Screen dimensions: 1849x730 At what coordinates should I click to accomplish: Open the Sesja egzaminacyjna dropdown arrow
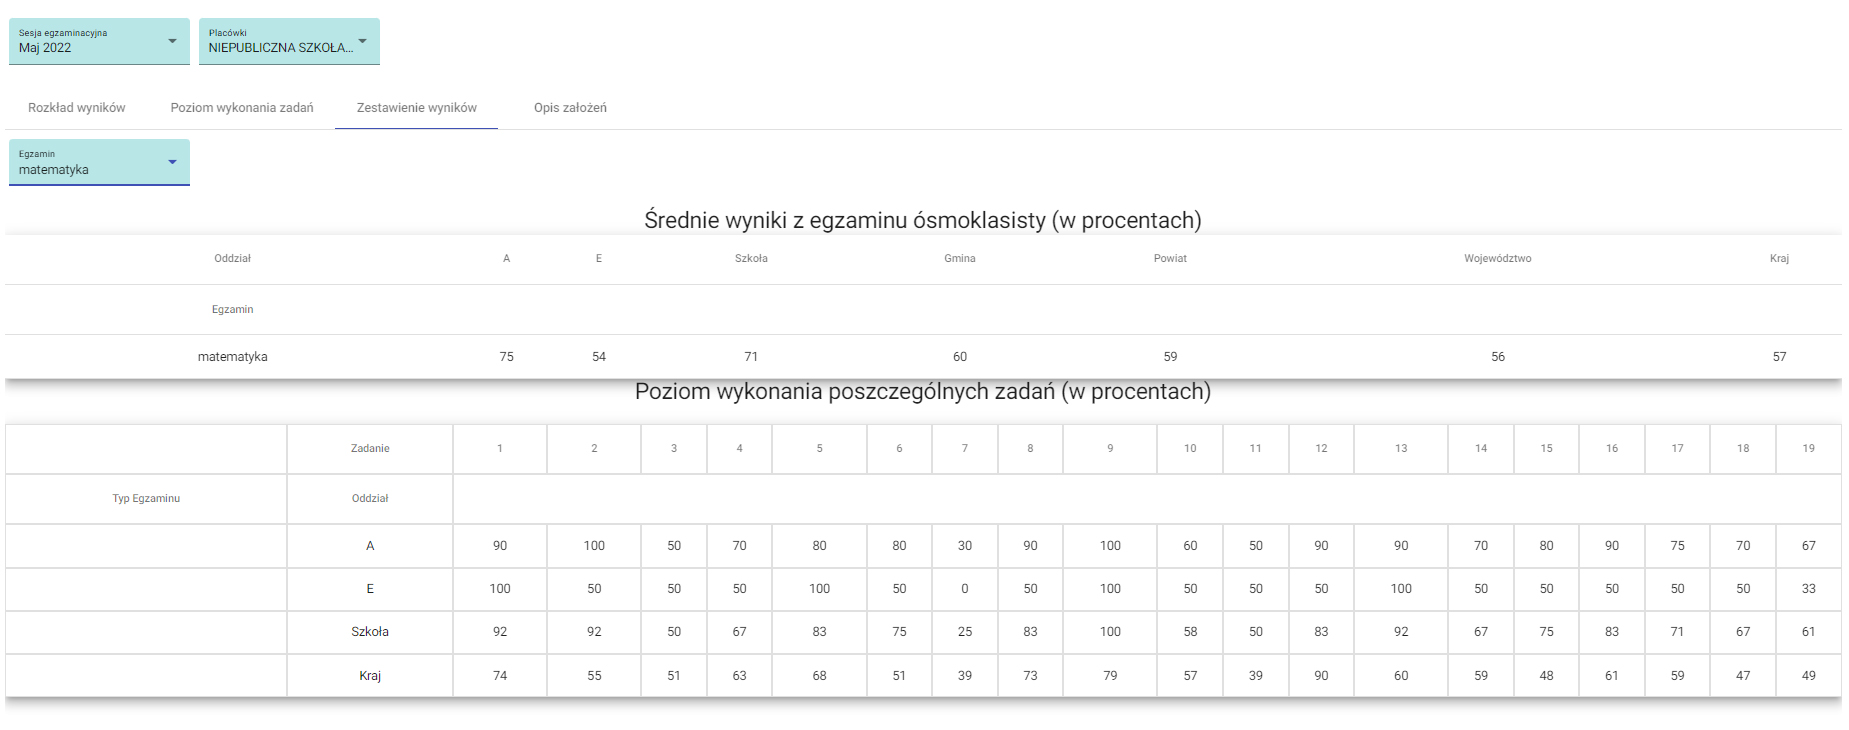pyautogui.click(x=172, y=41)
